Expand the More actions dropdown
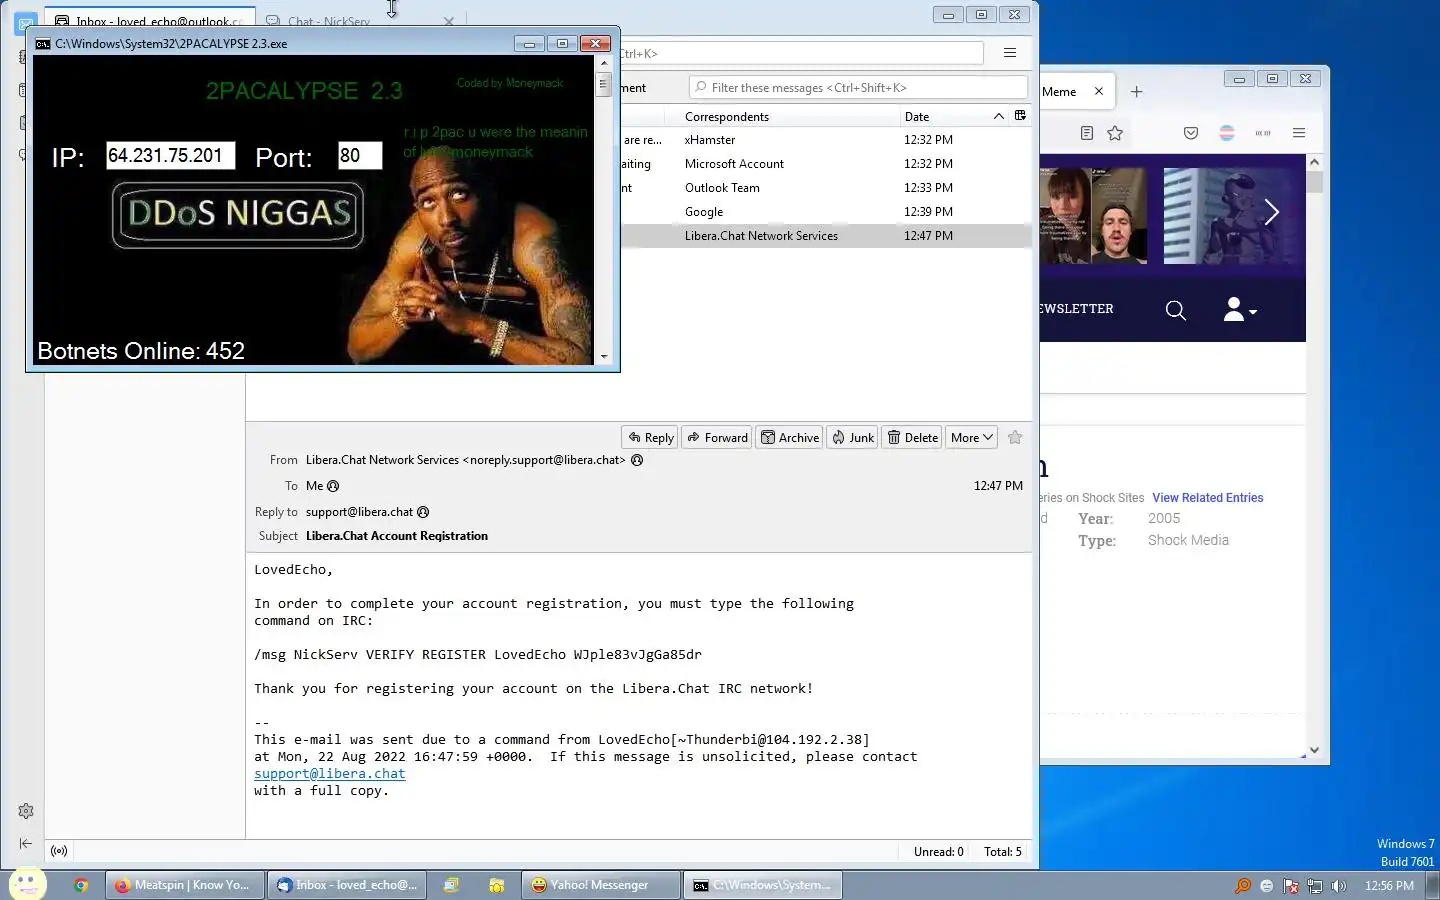 point(971,437)
